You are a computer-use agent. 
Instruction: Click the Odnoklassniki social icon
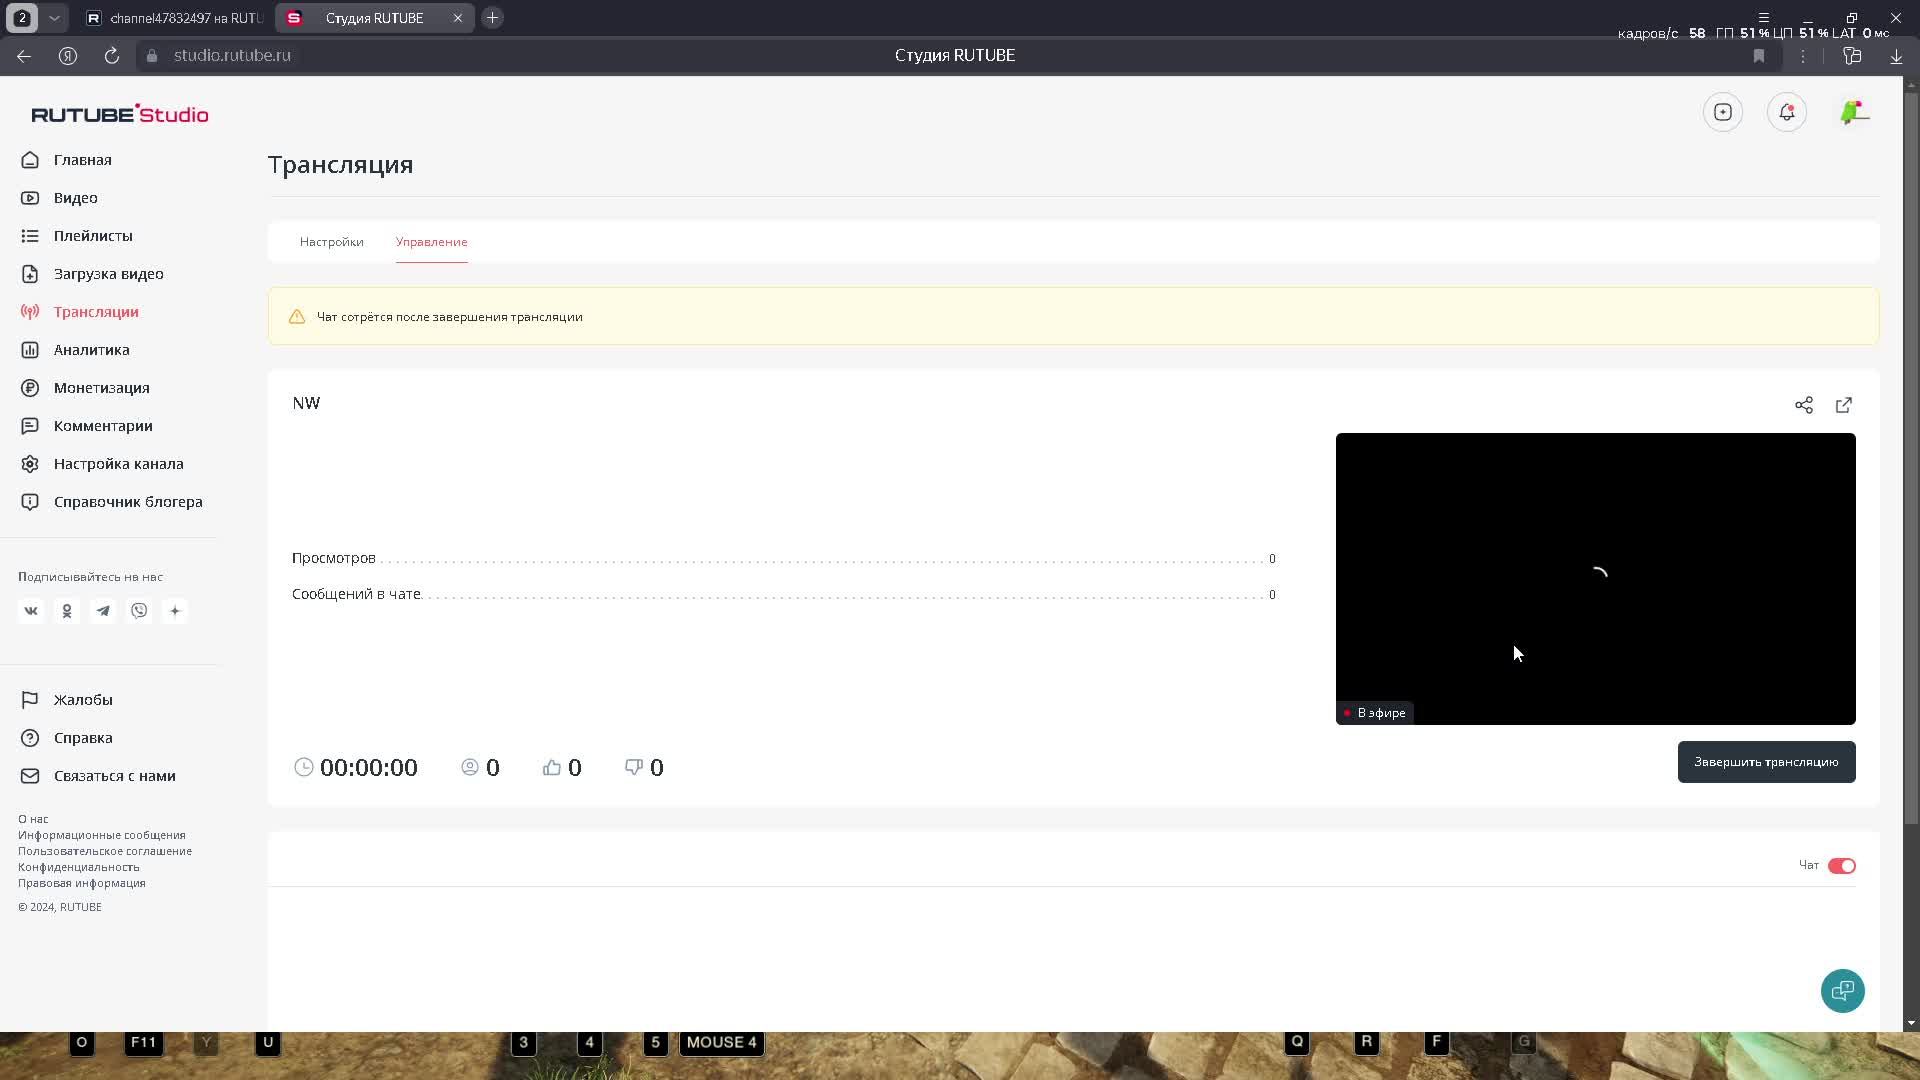[x=67, y=611]
